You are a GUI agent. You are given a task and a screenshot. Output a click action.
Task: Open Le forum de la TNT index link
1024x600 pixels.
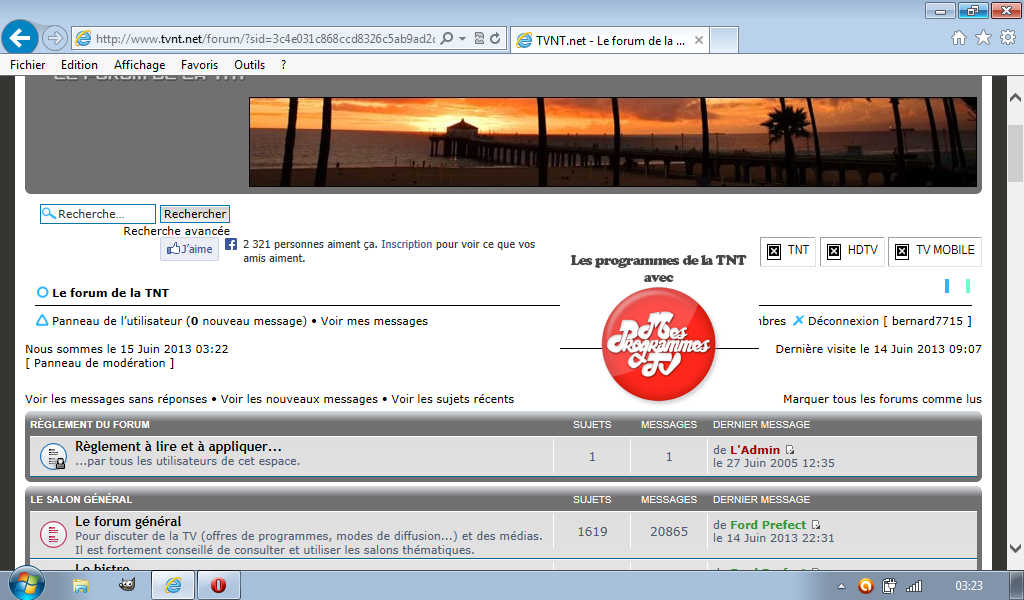pyautogui.click(x=110, y=293)
